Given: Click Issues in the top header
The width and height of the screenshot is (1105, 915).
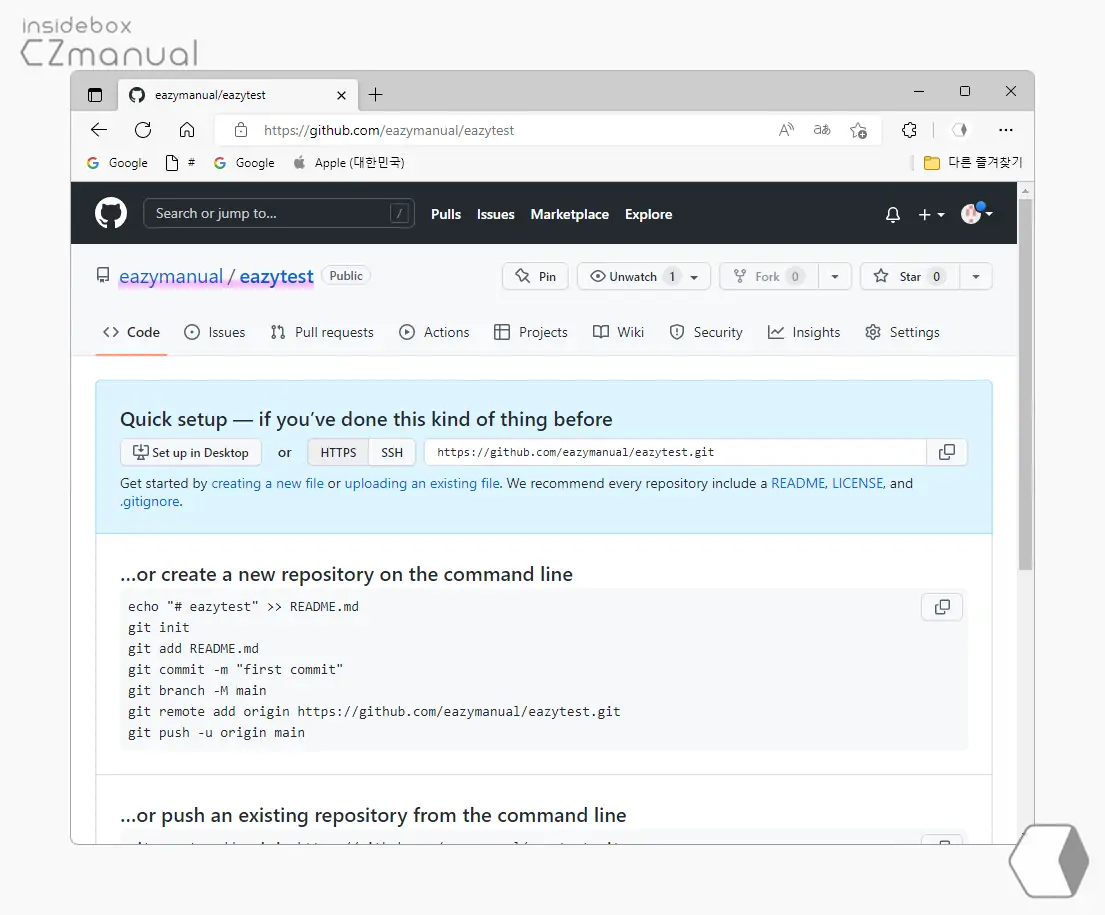Looking at the screenshot, I should 495,214.
